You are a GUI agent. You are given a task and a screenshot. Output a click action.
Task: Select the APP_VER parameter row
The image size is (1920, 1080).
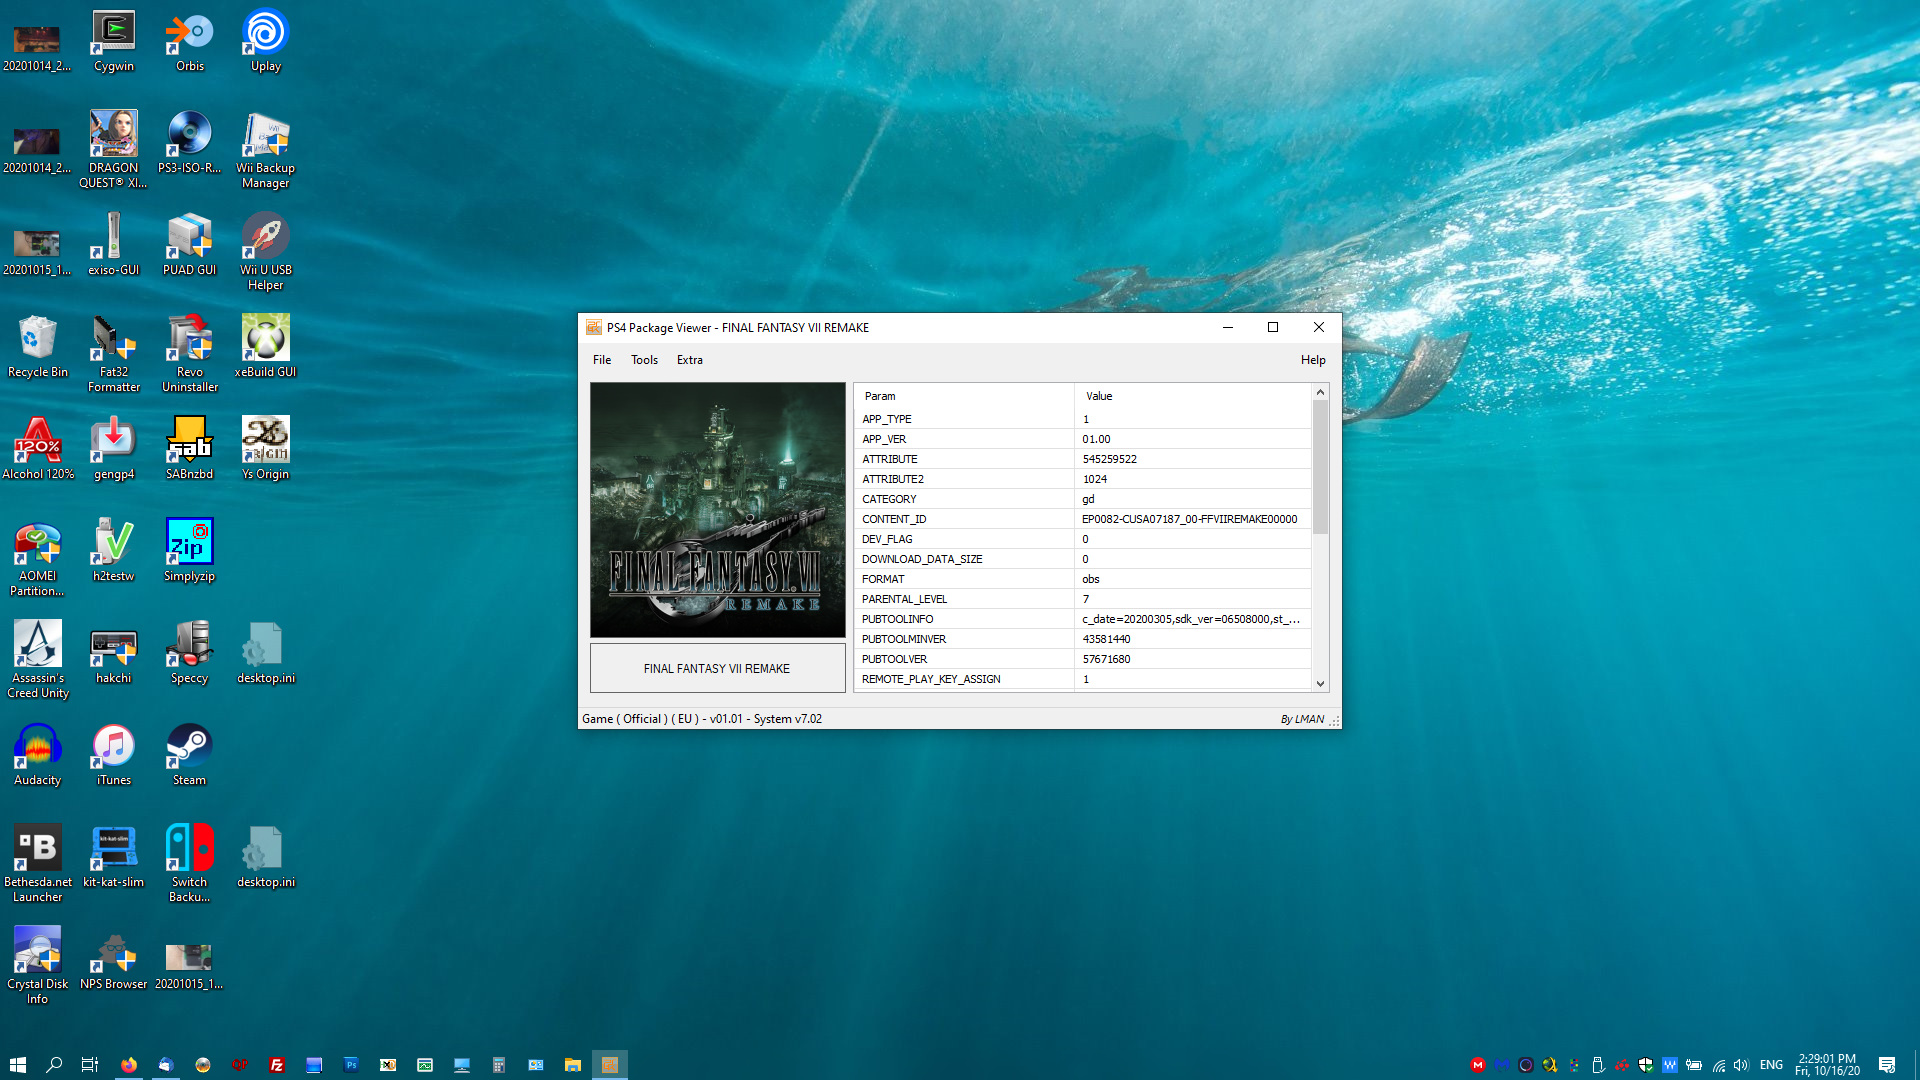[x=1083, y=439]
